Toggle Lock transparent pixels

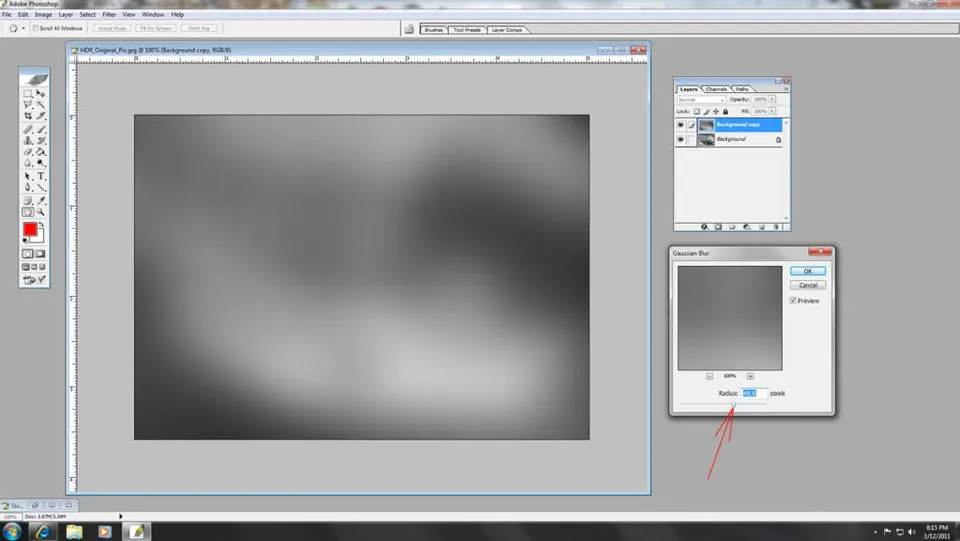point(697,111)
